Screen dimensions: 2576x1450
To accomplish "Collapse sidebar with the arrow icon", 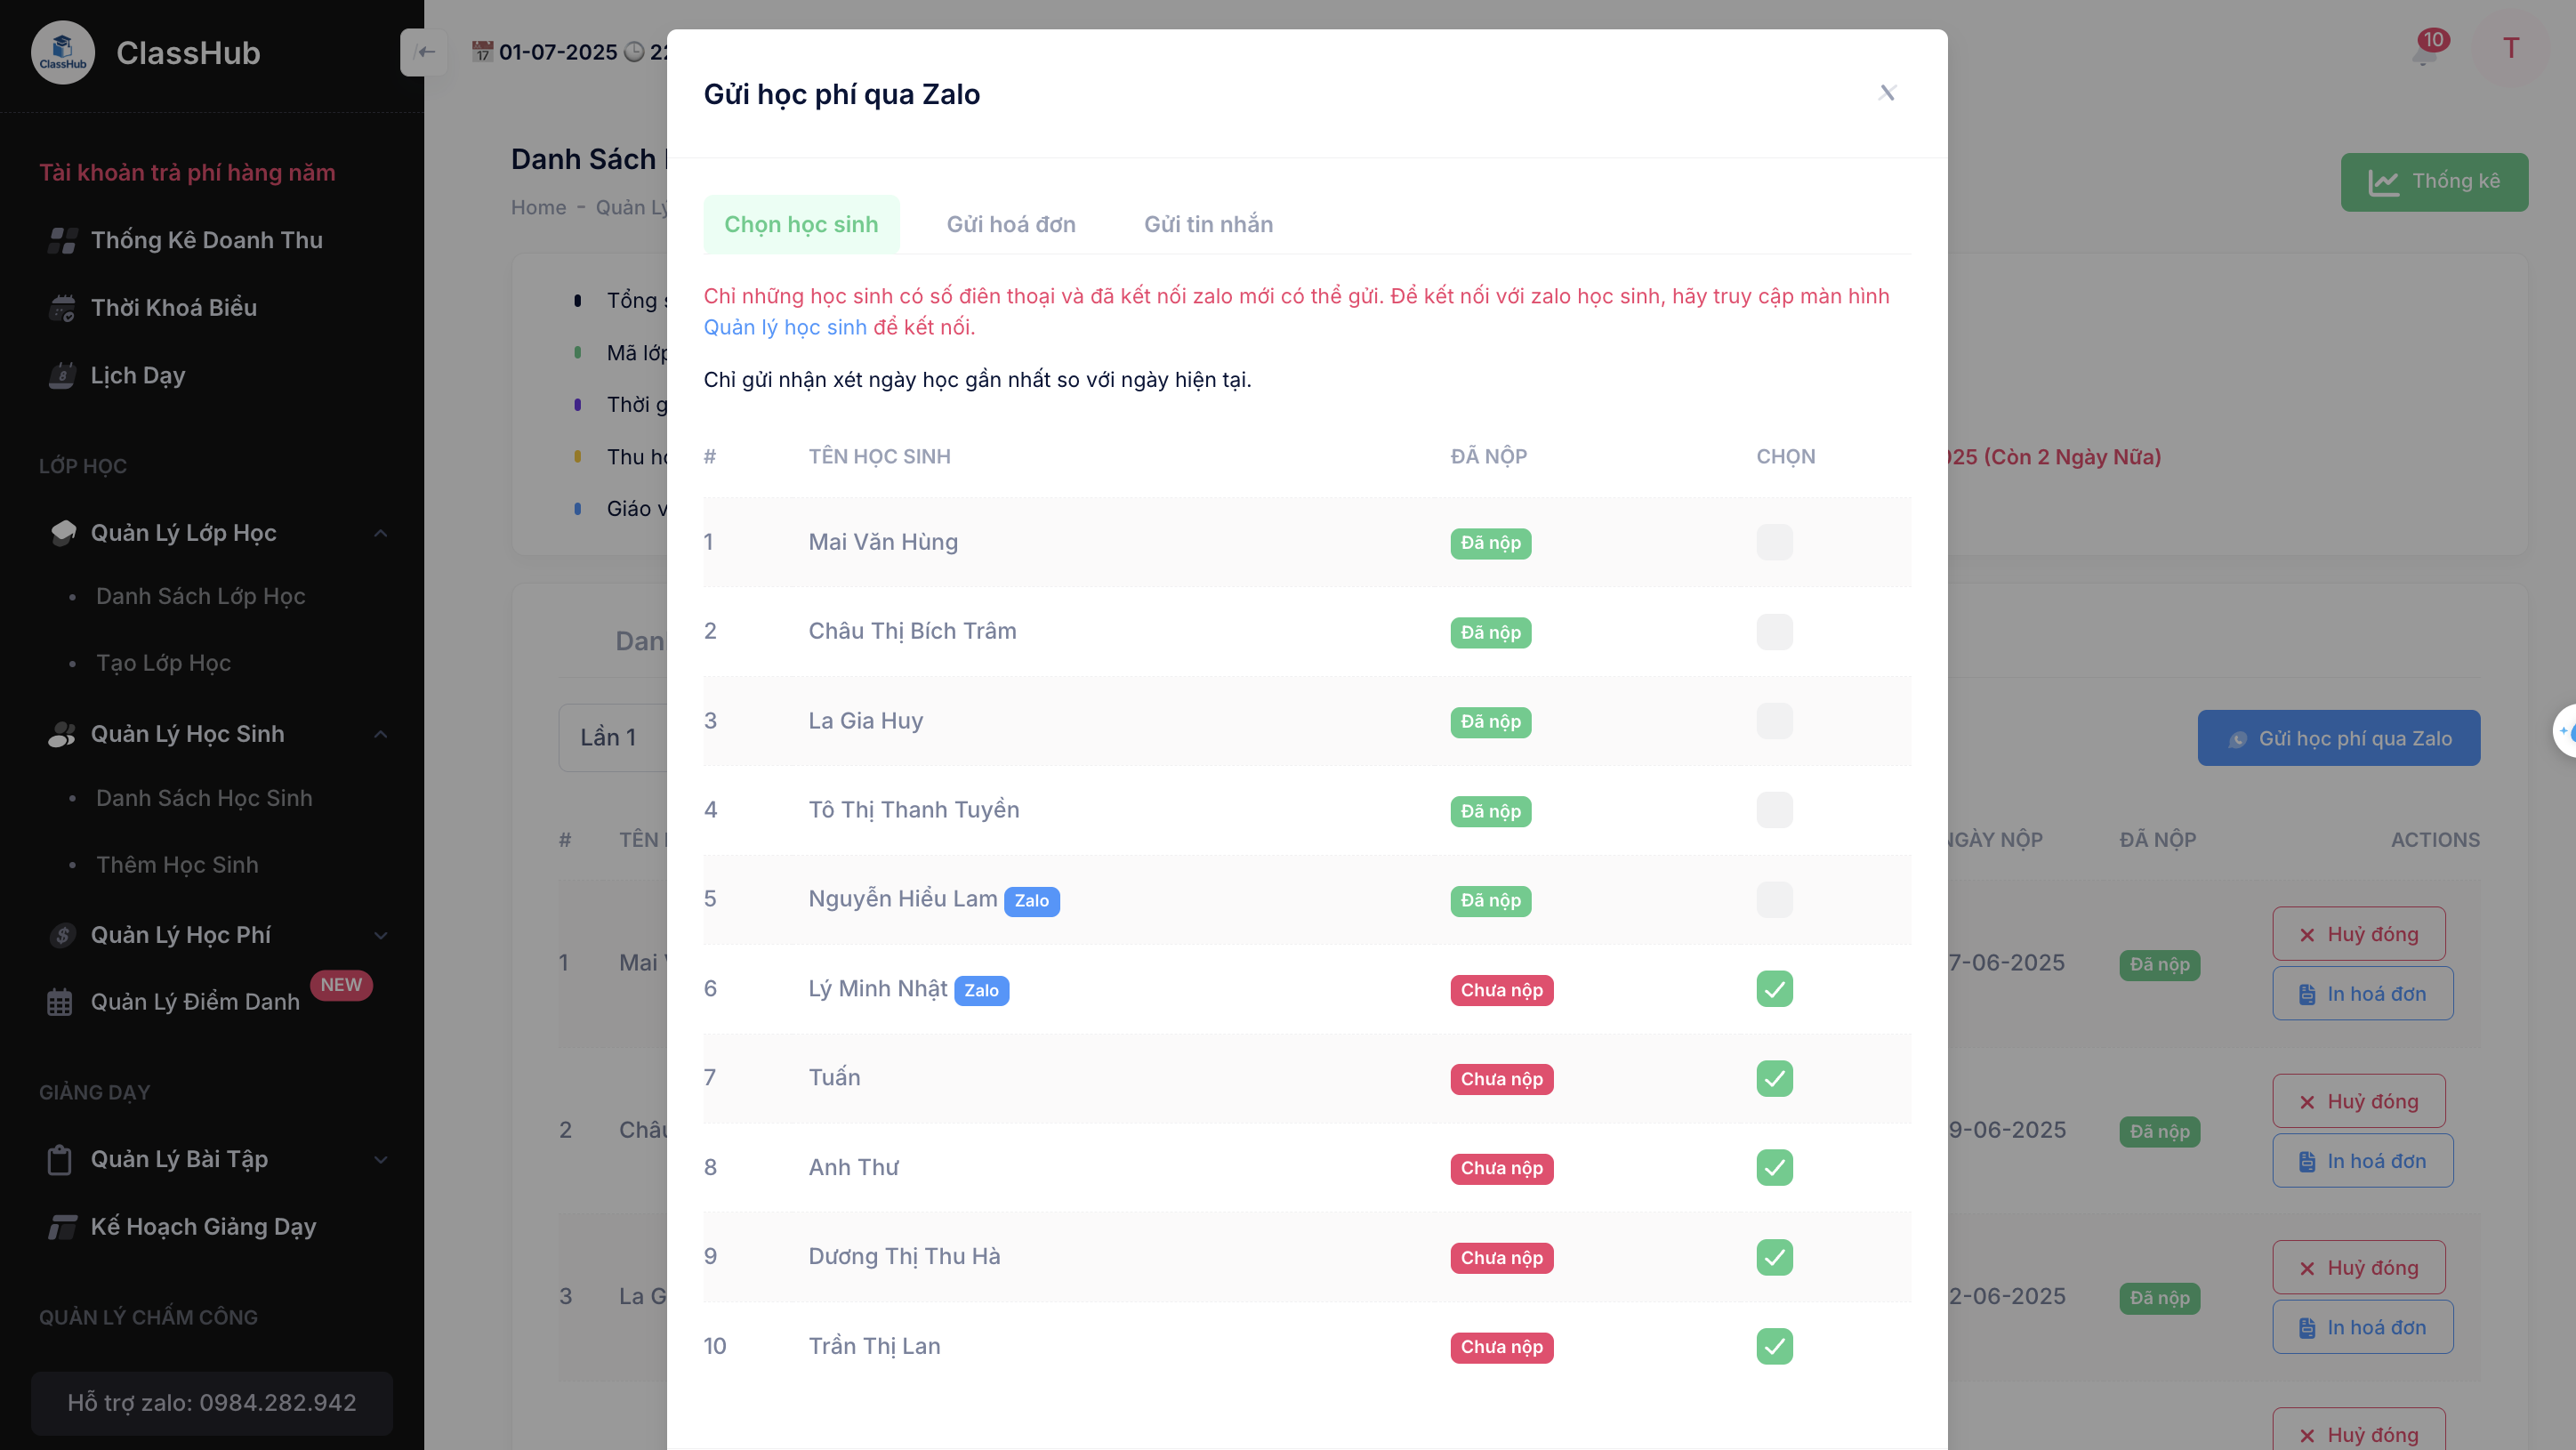I will (424, 52).
